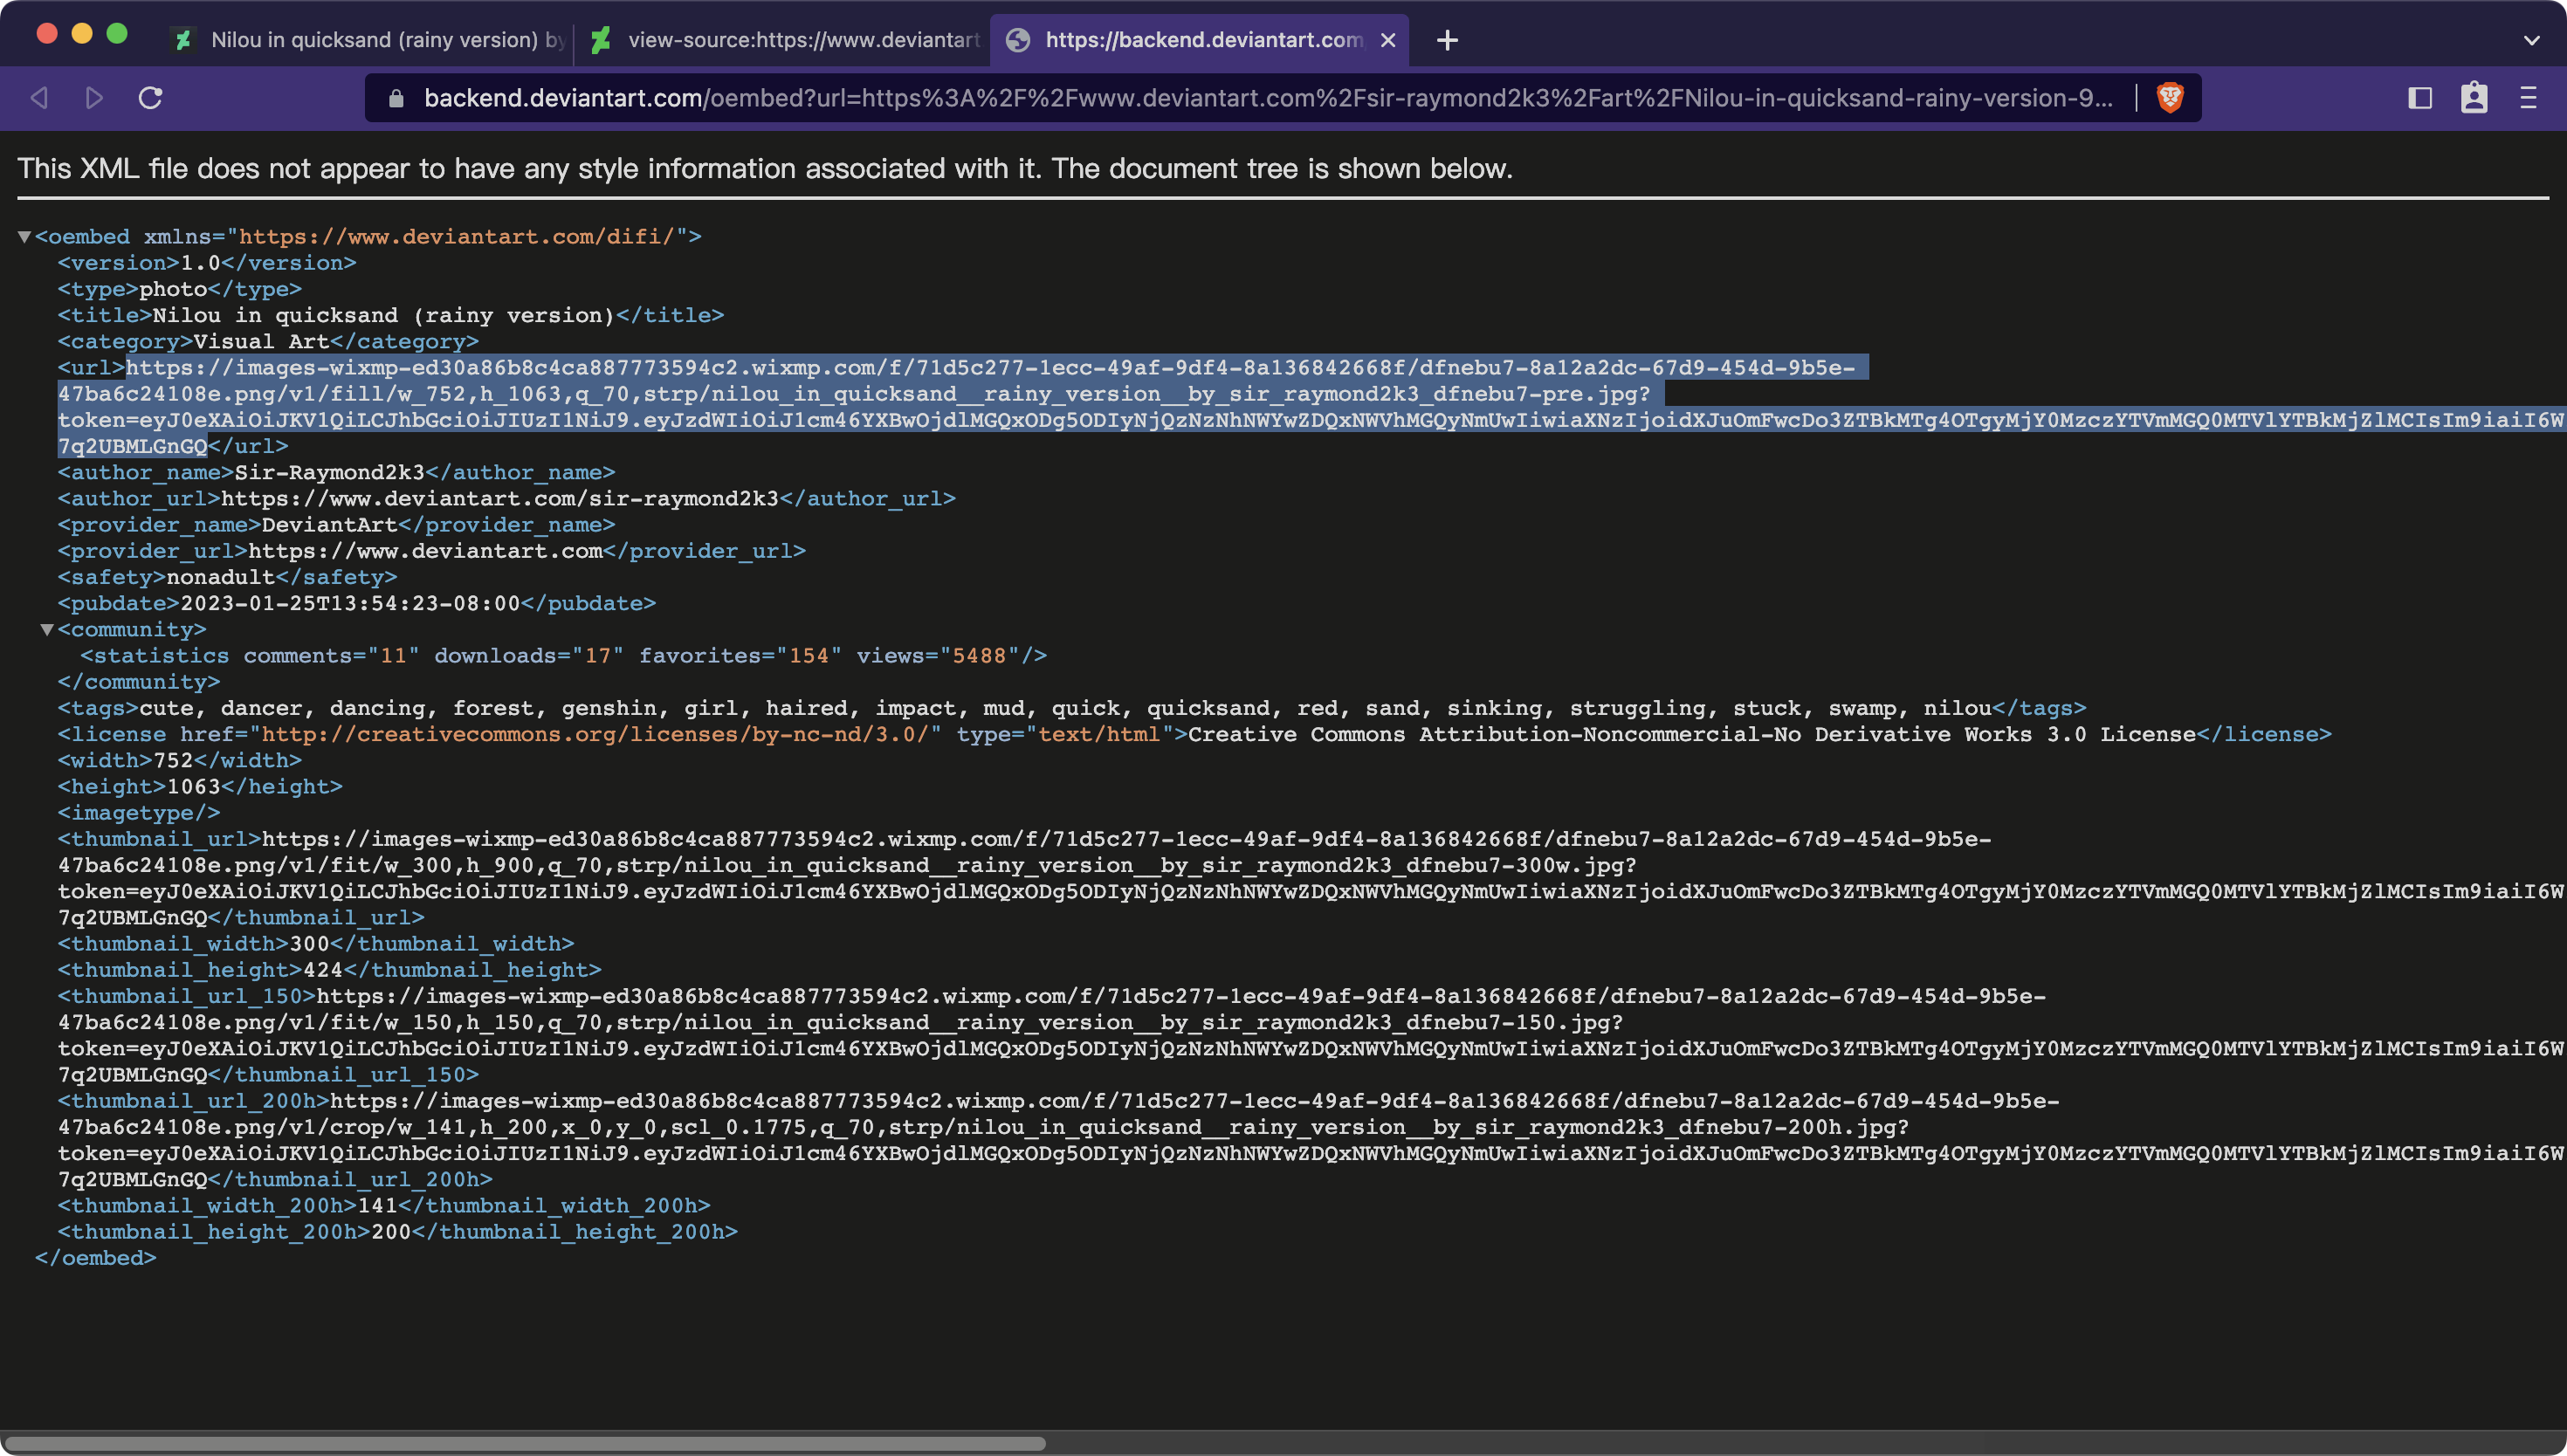Click the browser back arrow
The width and height of the screenshot is (2567, 1456).
(40, 97)
